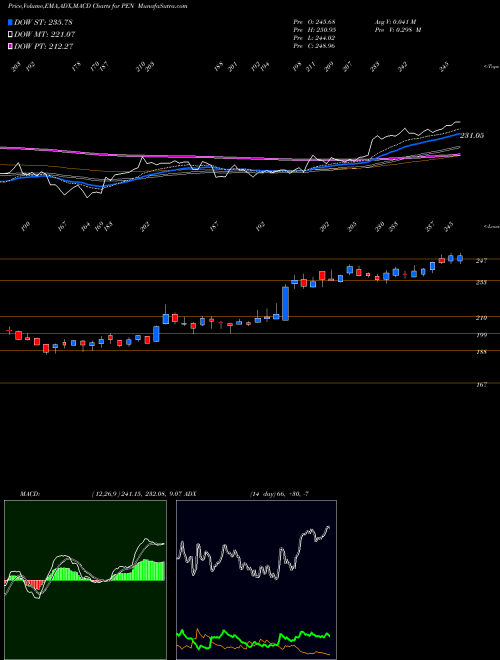Click the ADX indicator chart panel
The width and height of the screenshot is (500, 660).
coord(256,580)
